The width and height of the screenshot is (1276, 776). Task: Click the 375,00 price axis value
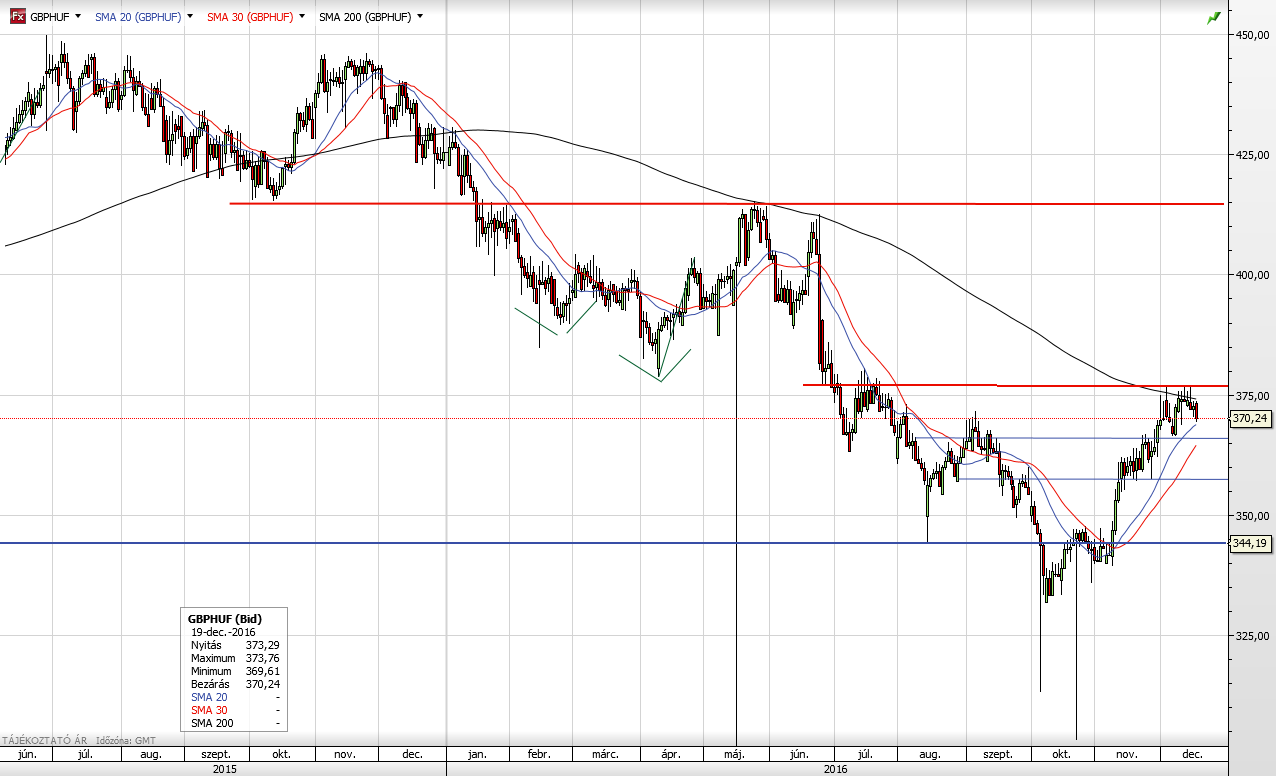point(1254,395)
